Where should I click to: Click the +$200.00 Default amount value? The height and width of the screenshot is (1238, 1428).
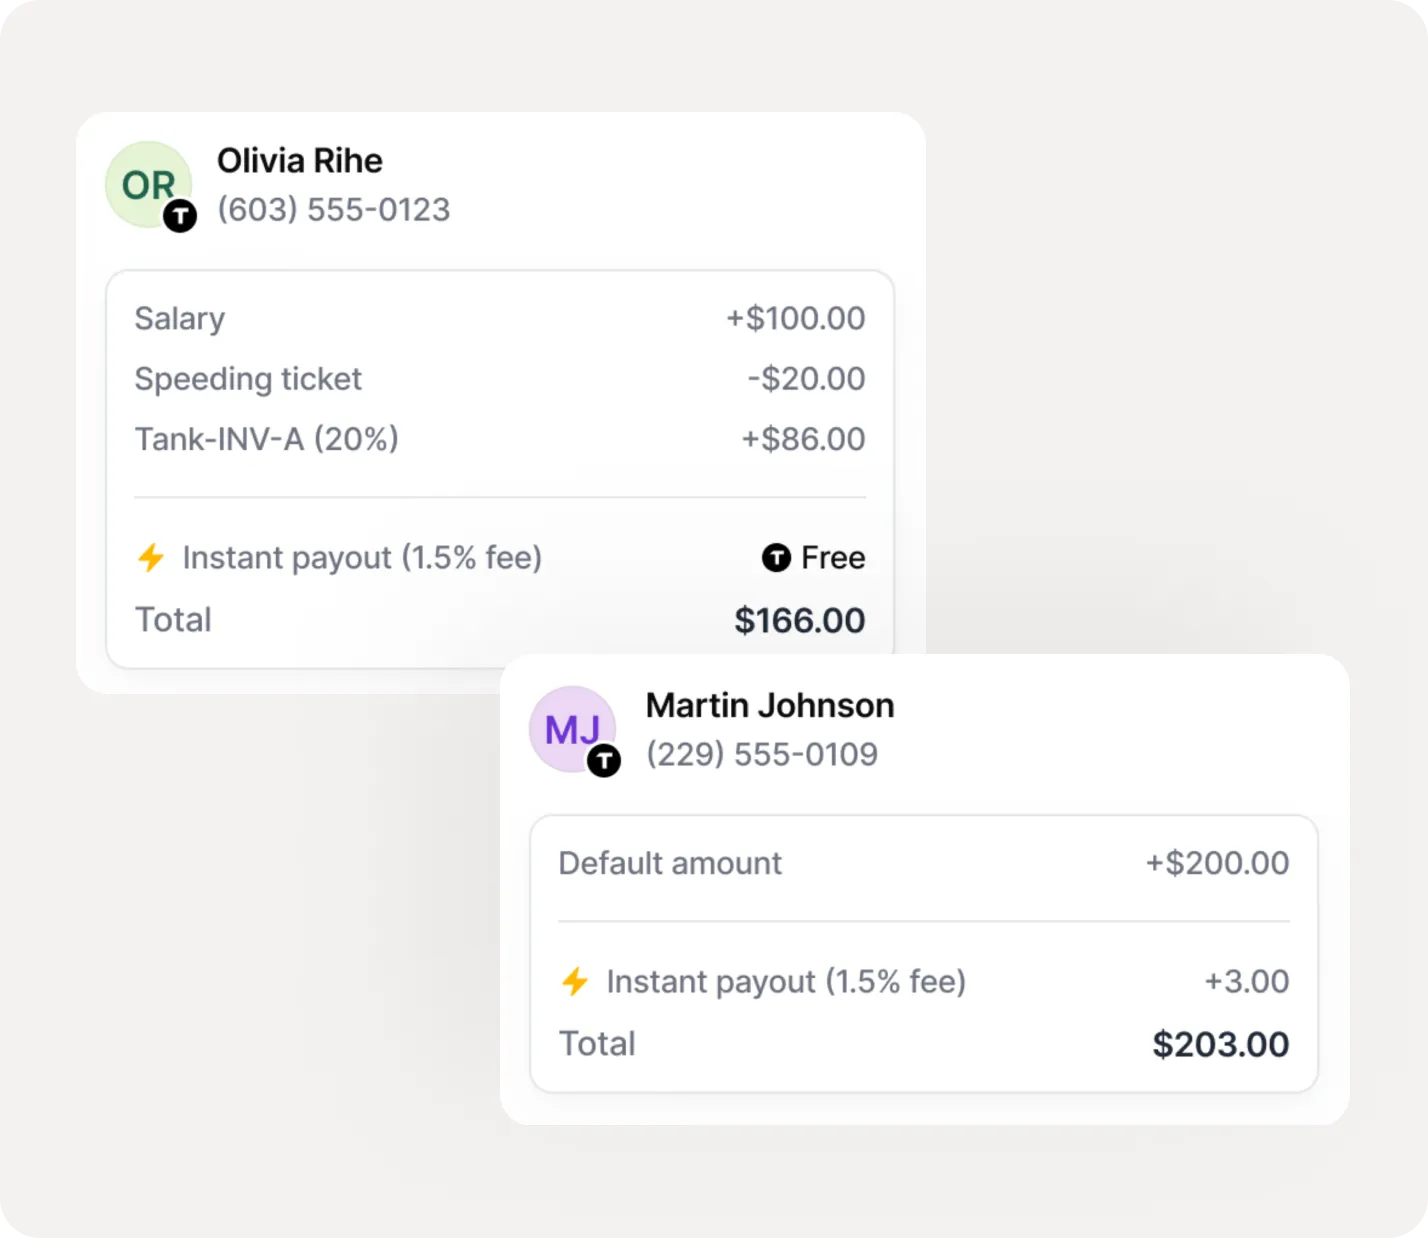pyautogui.click(x=1216, y=863)
